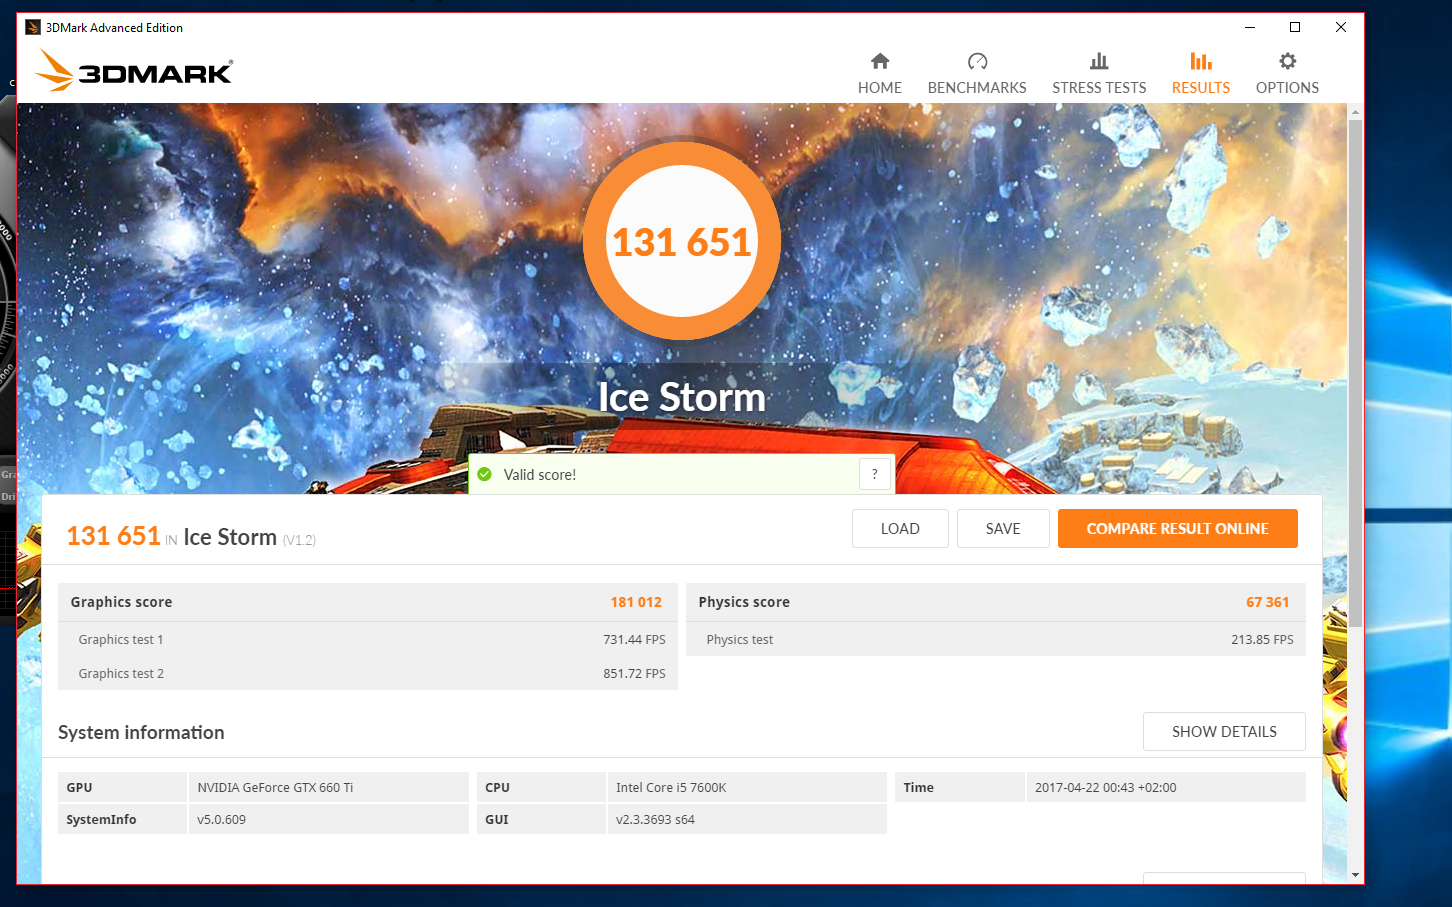
Task: Click the vertical scrollbar thumb
Action: tap(1355, 373)
